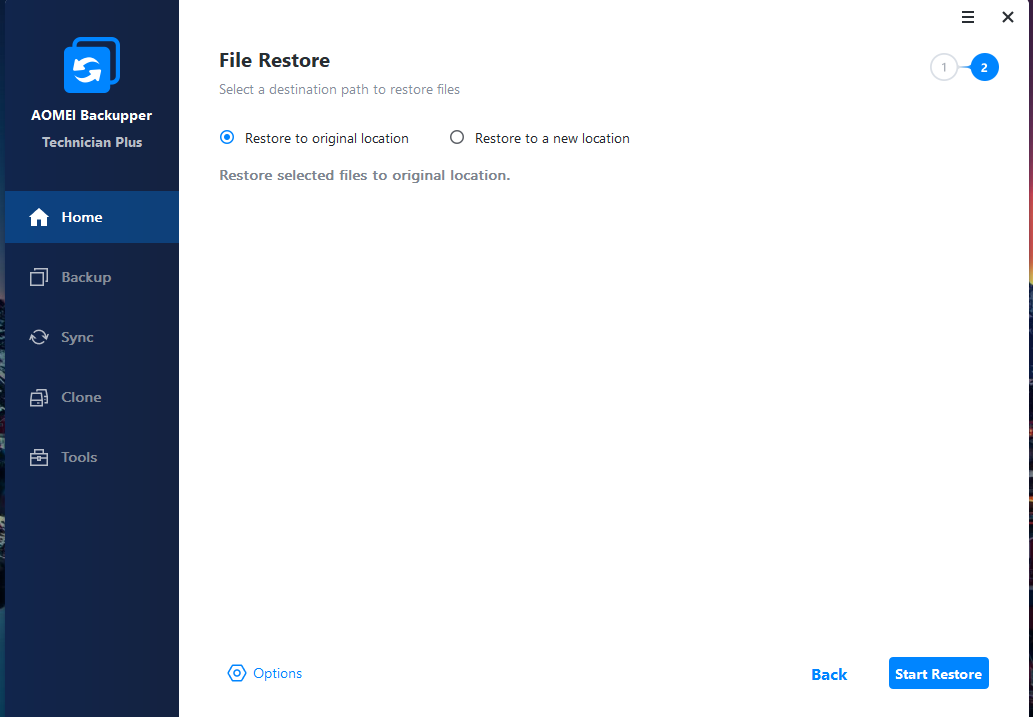Image resolution: width=1033 pixels, height=717 pixels.
Task: Click the step 2 circle indicator
Action: [x=984, y=68]
